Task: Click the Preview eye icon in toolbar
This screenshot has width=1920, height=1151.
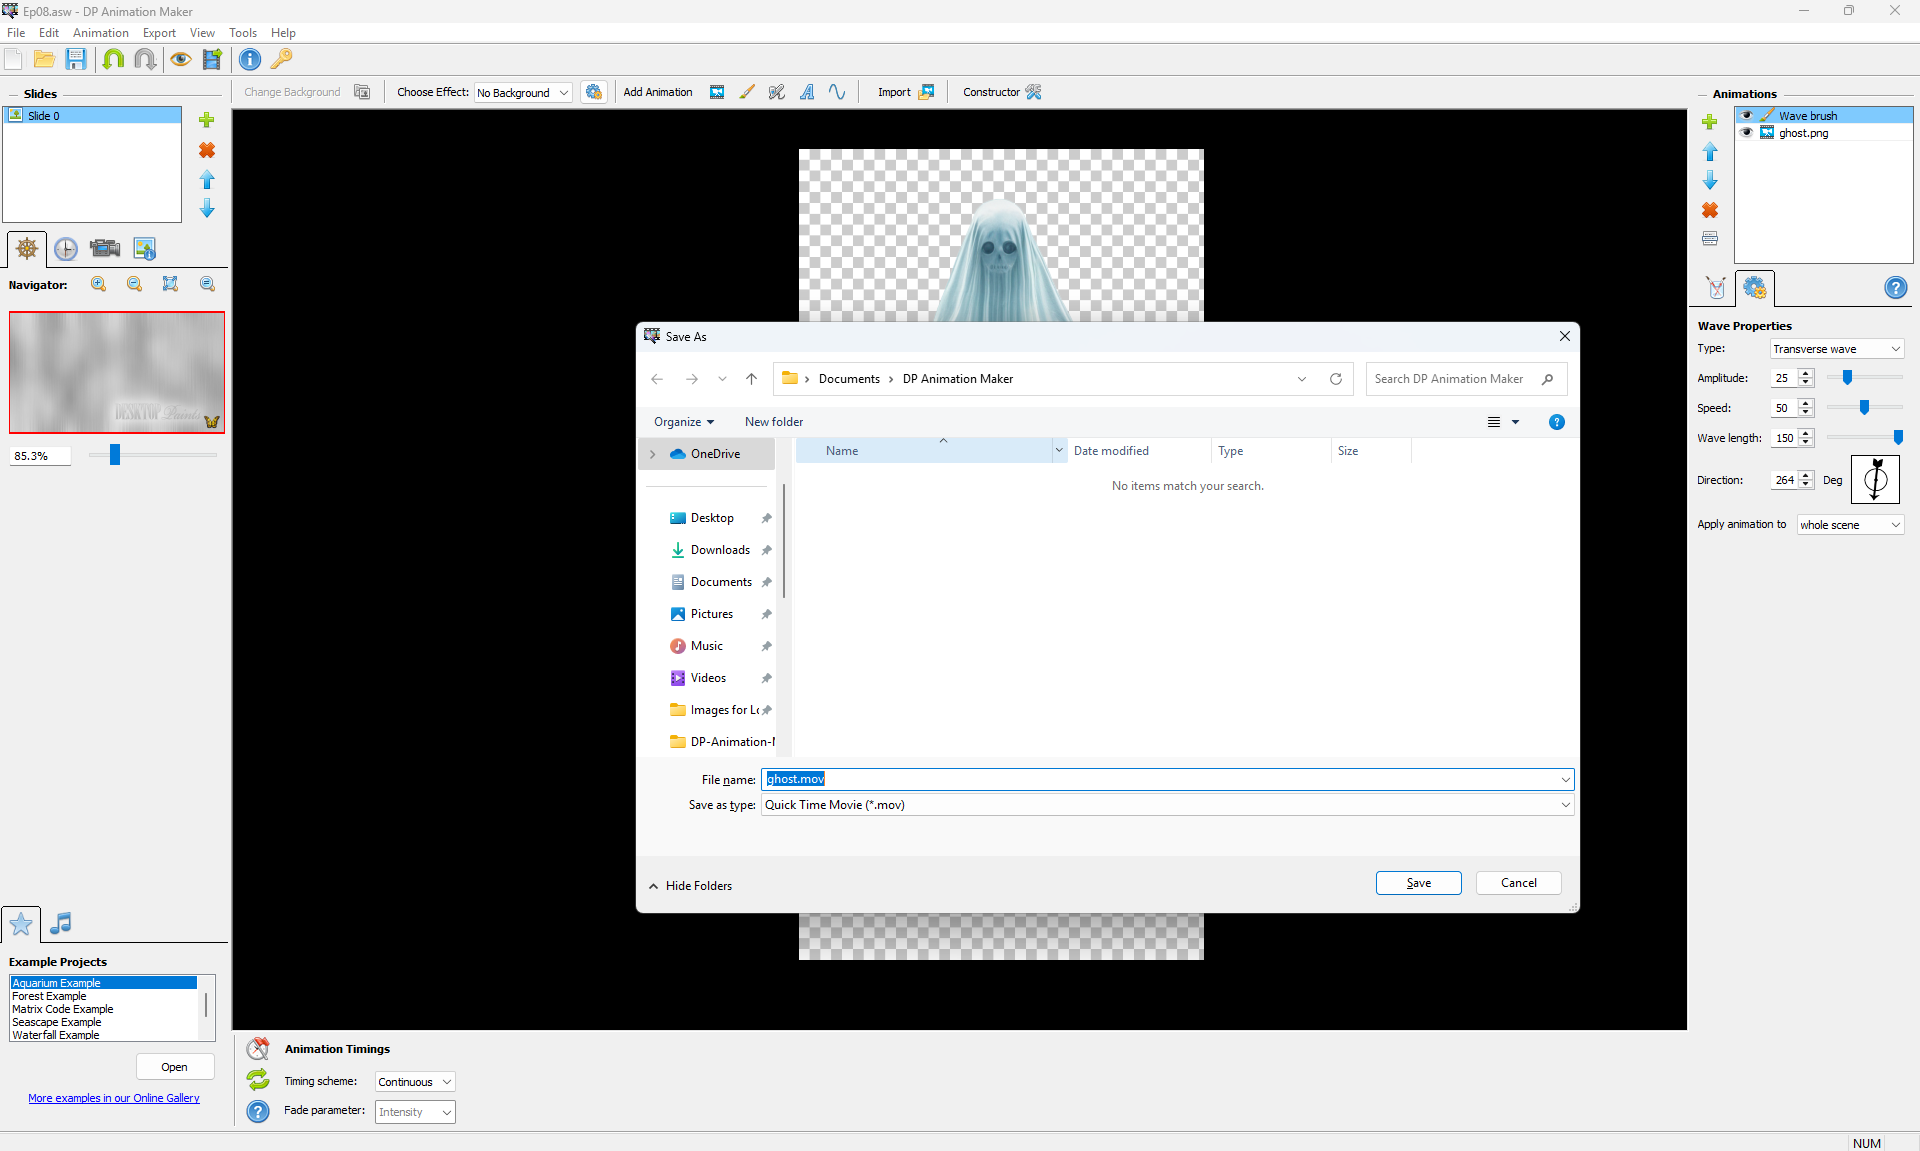Action: tap(180, 59)
